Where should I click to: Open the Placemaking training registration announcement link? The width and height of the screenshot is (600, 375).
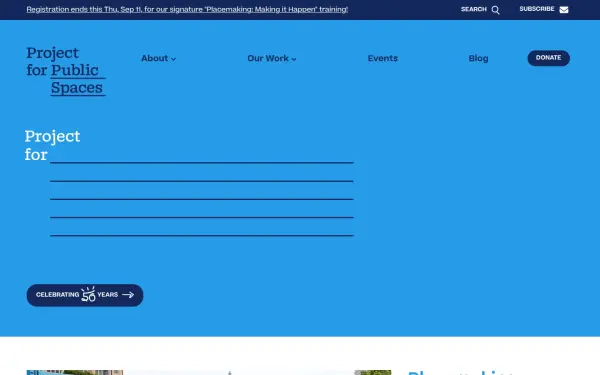tap(187, 10)
